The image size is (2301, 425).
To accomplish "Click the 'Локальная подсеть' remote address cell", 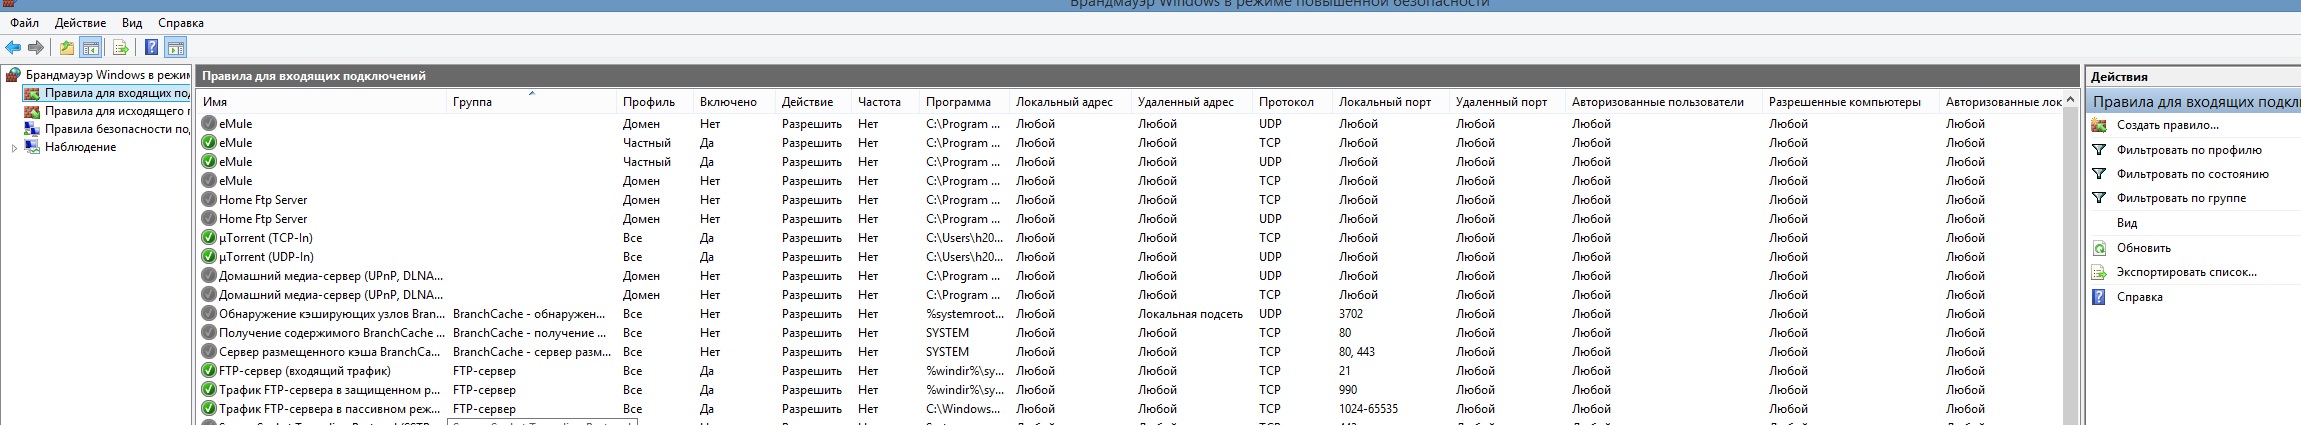I will pyautogui.click(x=1190, y=314).
